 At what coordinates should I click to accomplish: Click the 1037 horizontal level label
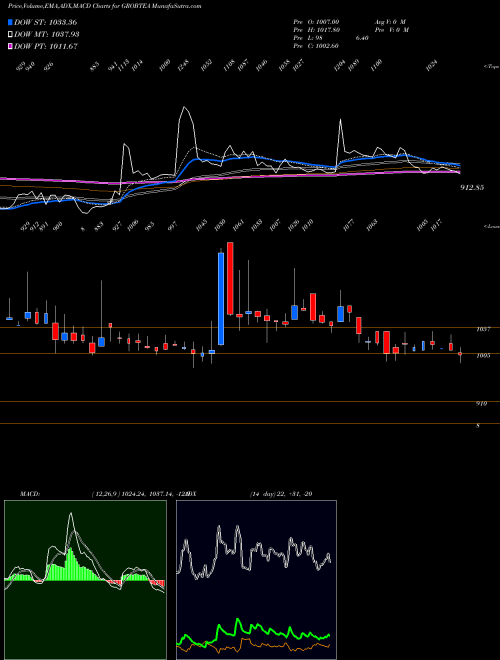click(483, 330)
